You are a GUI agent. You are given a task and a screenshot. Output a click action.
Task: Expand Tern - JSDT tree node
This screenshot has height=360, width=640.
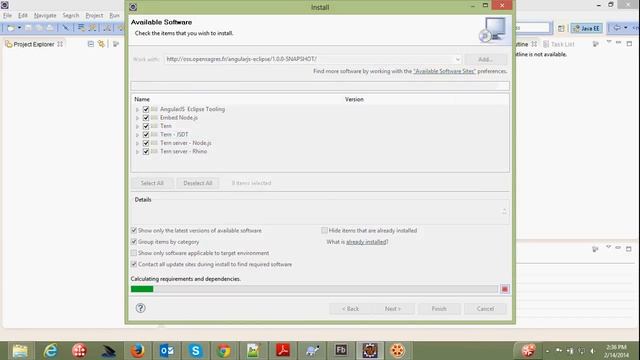[138, 135]
